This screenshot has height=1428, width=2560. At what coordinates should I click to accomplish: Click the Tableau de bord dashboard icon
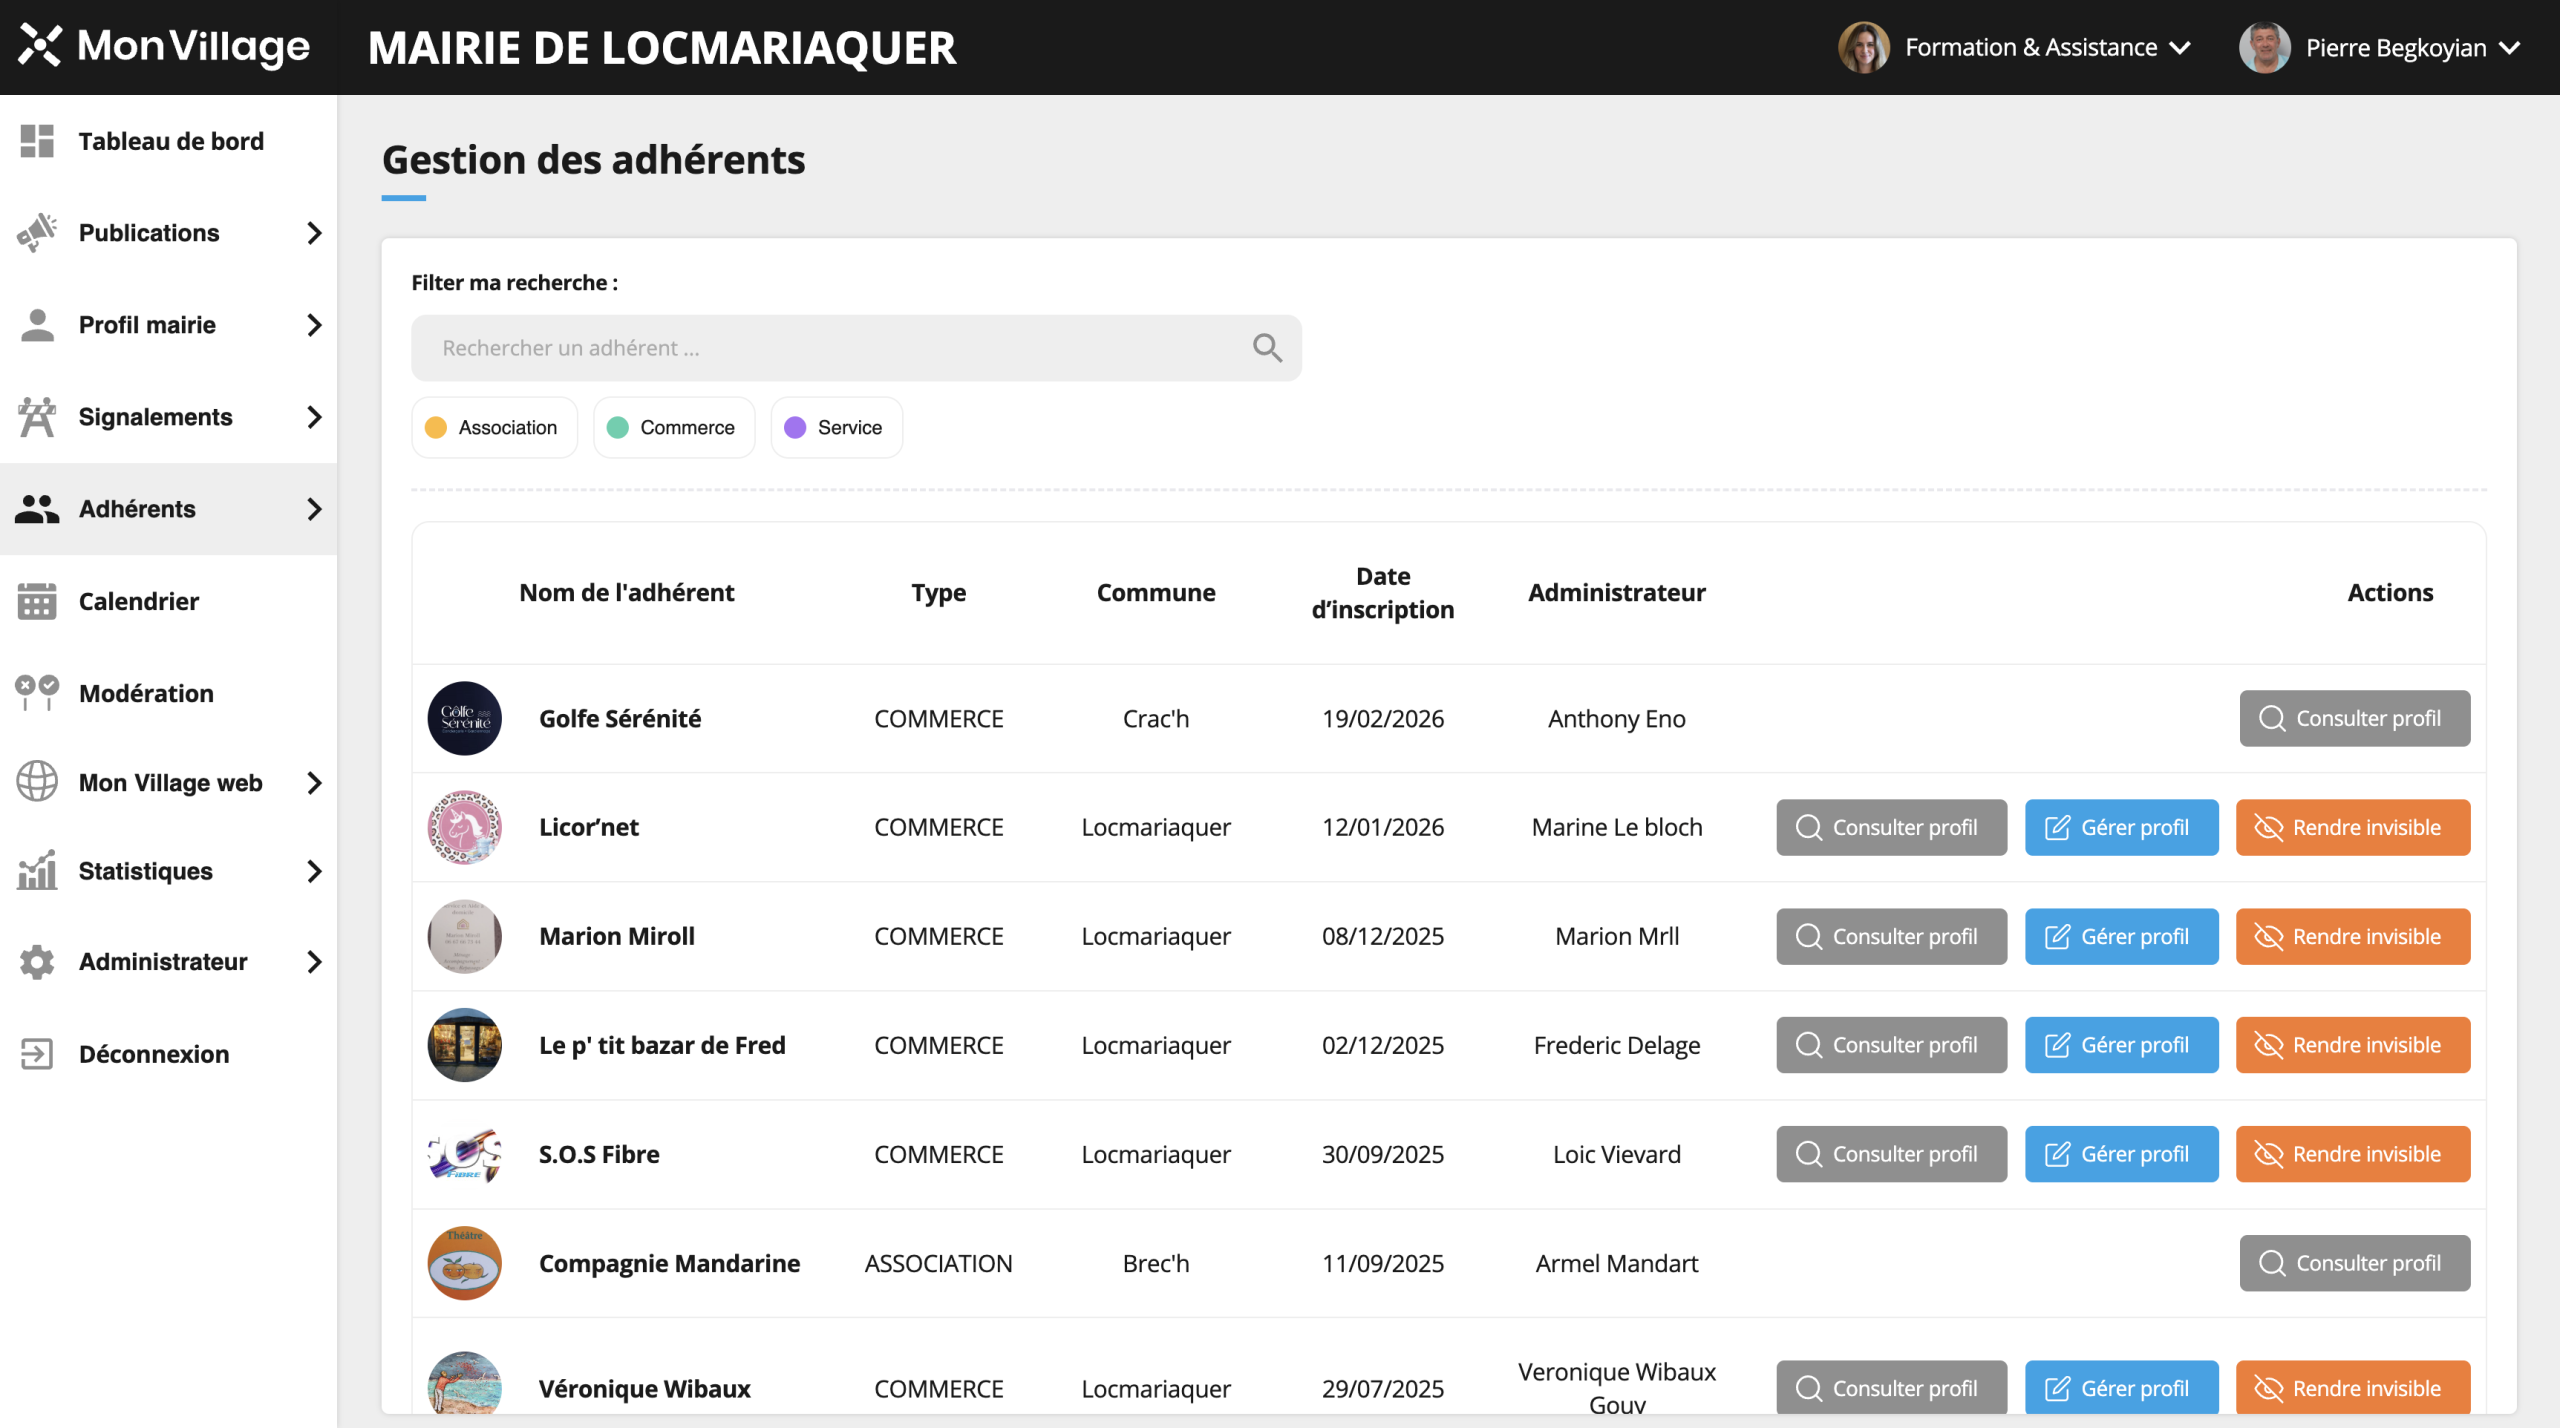point(37,141)
